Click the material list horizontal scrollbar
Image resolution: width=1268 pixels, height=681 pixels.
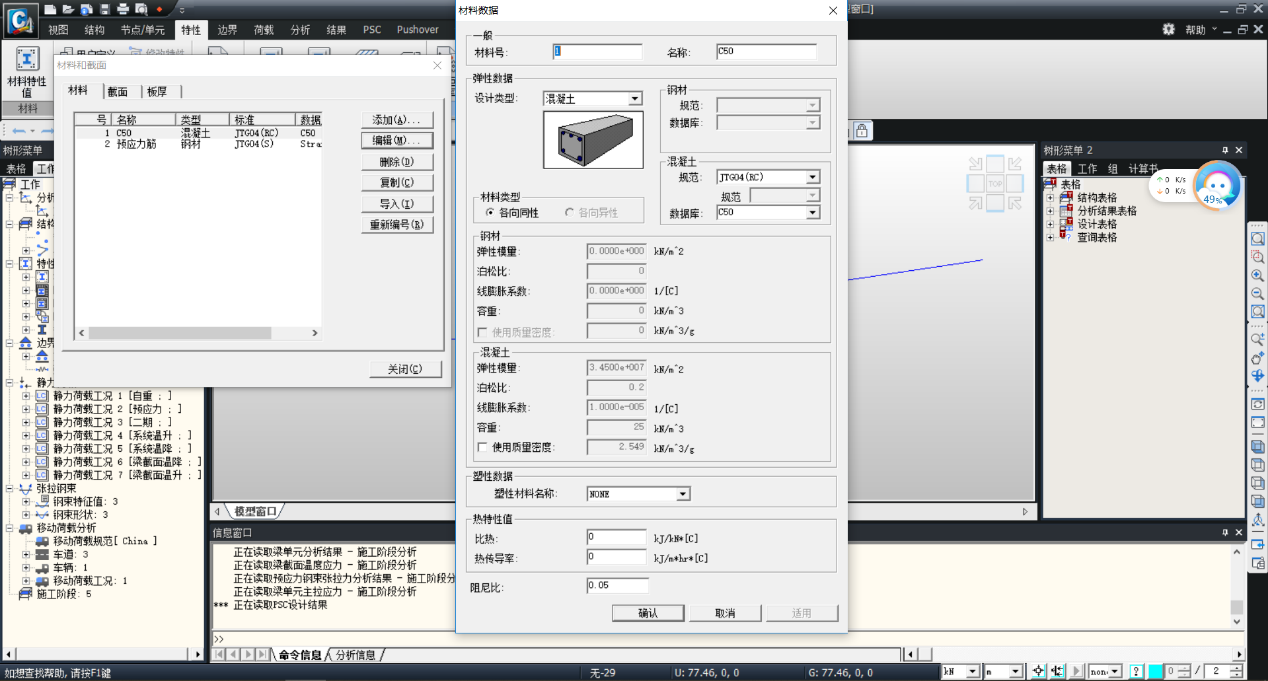pos(200,333)
